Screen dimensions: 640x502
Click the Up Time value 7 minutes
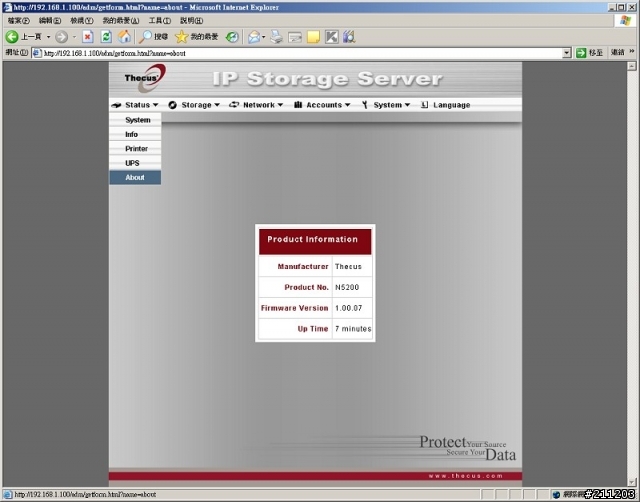click(x=353, y=329)
